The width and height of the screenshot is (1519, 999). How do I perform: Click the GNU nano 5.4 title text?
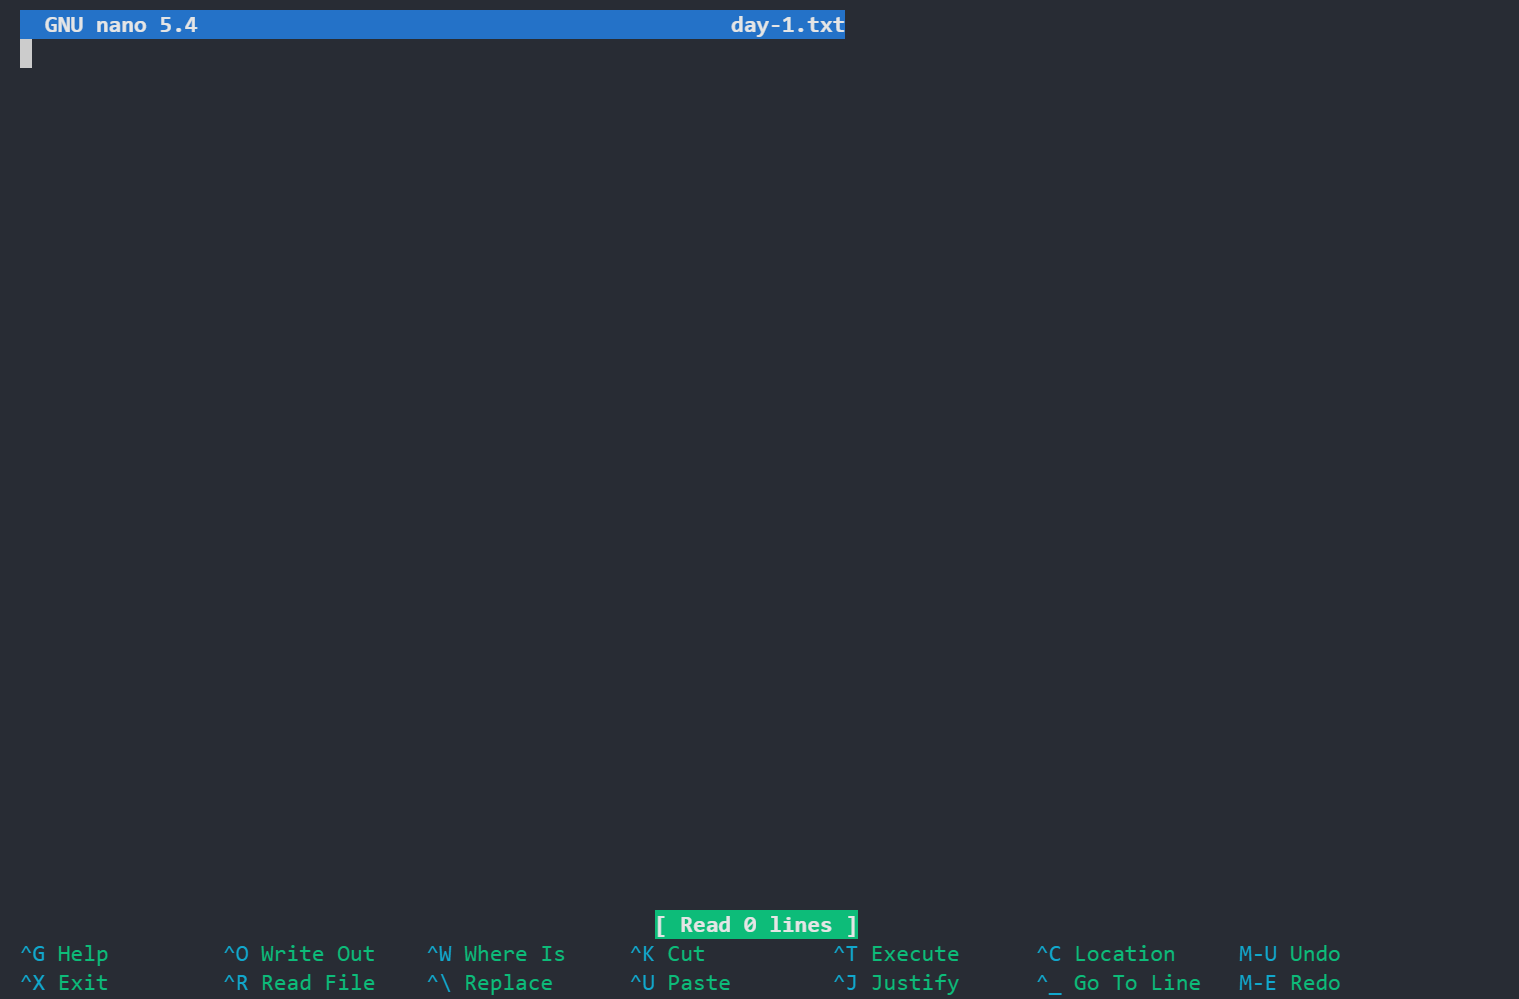point(121,25)
